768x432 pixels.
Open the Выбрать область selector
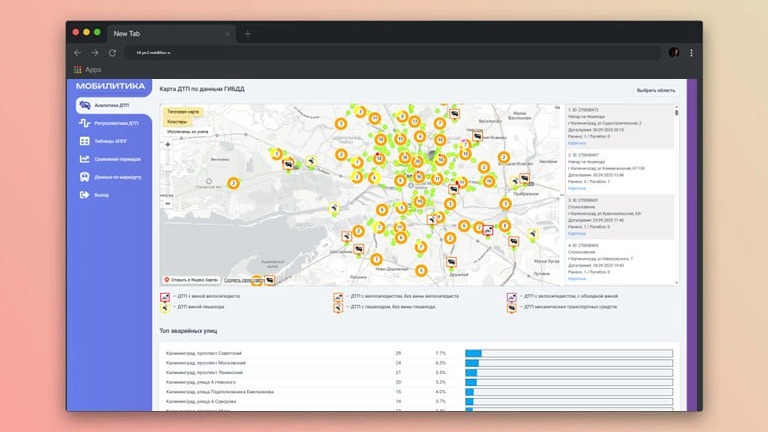pos(656,90)
